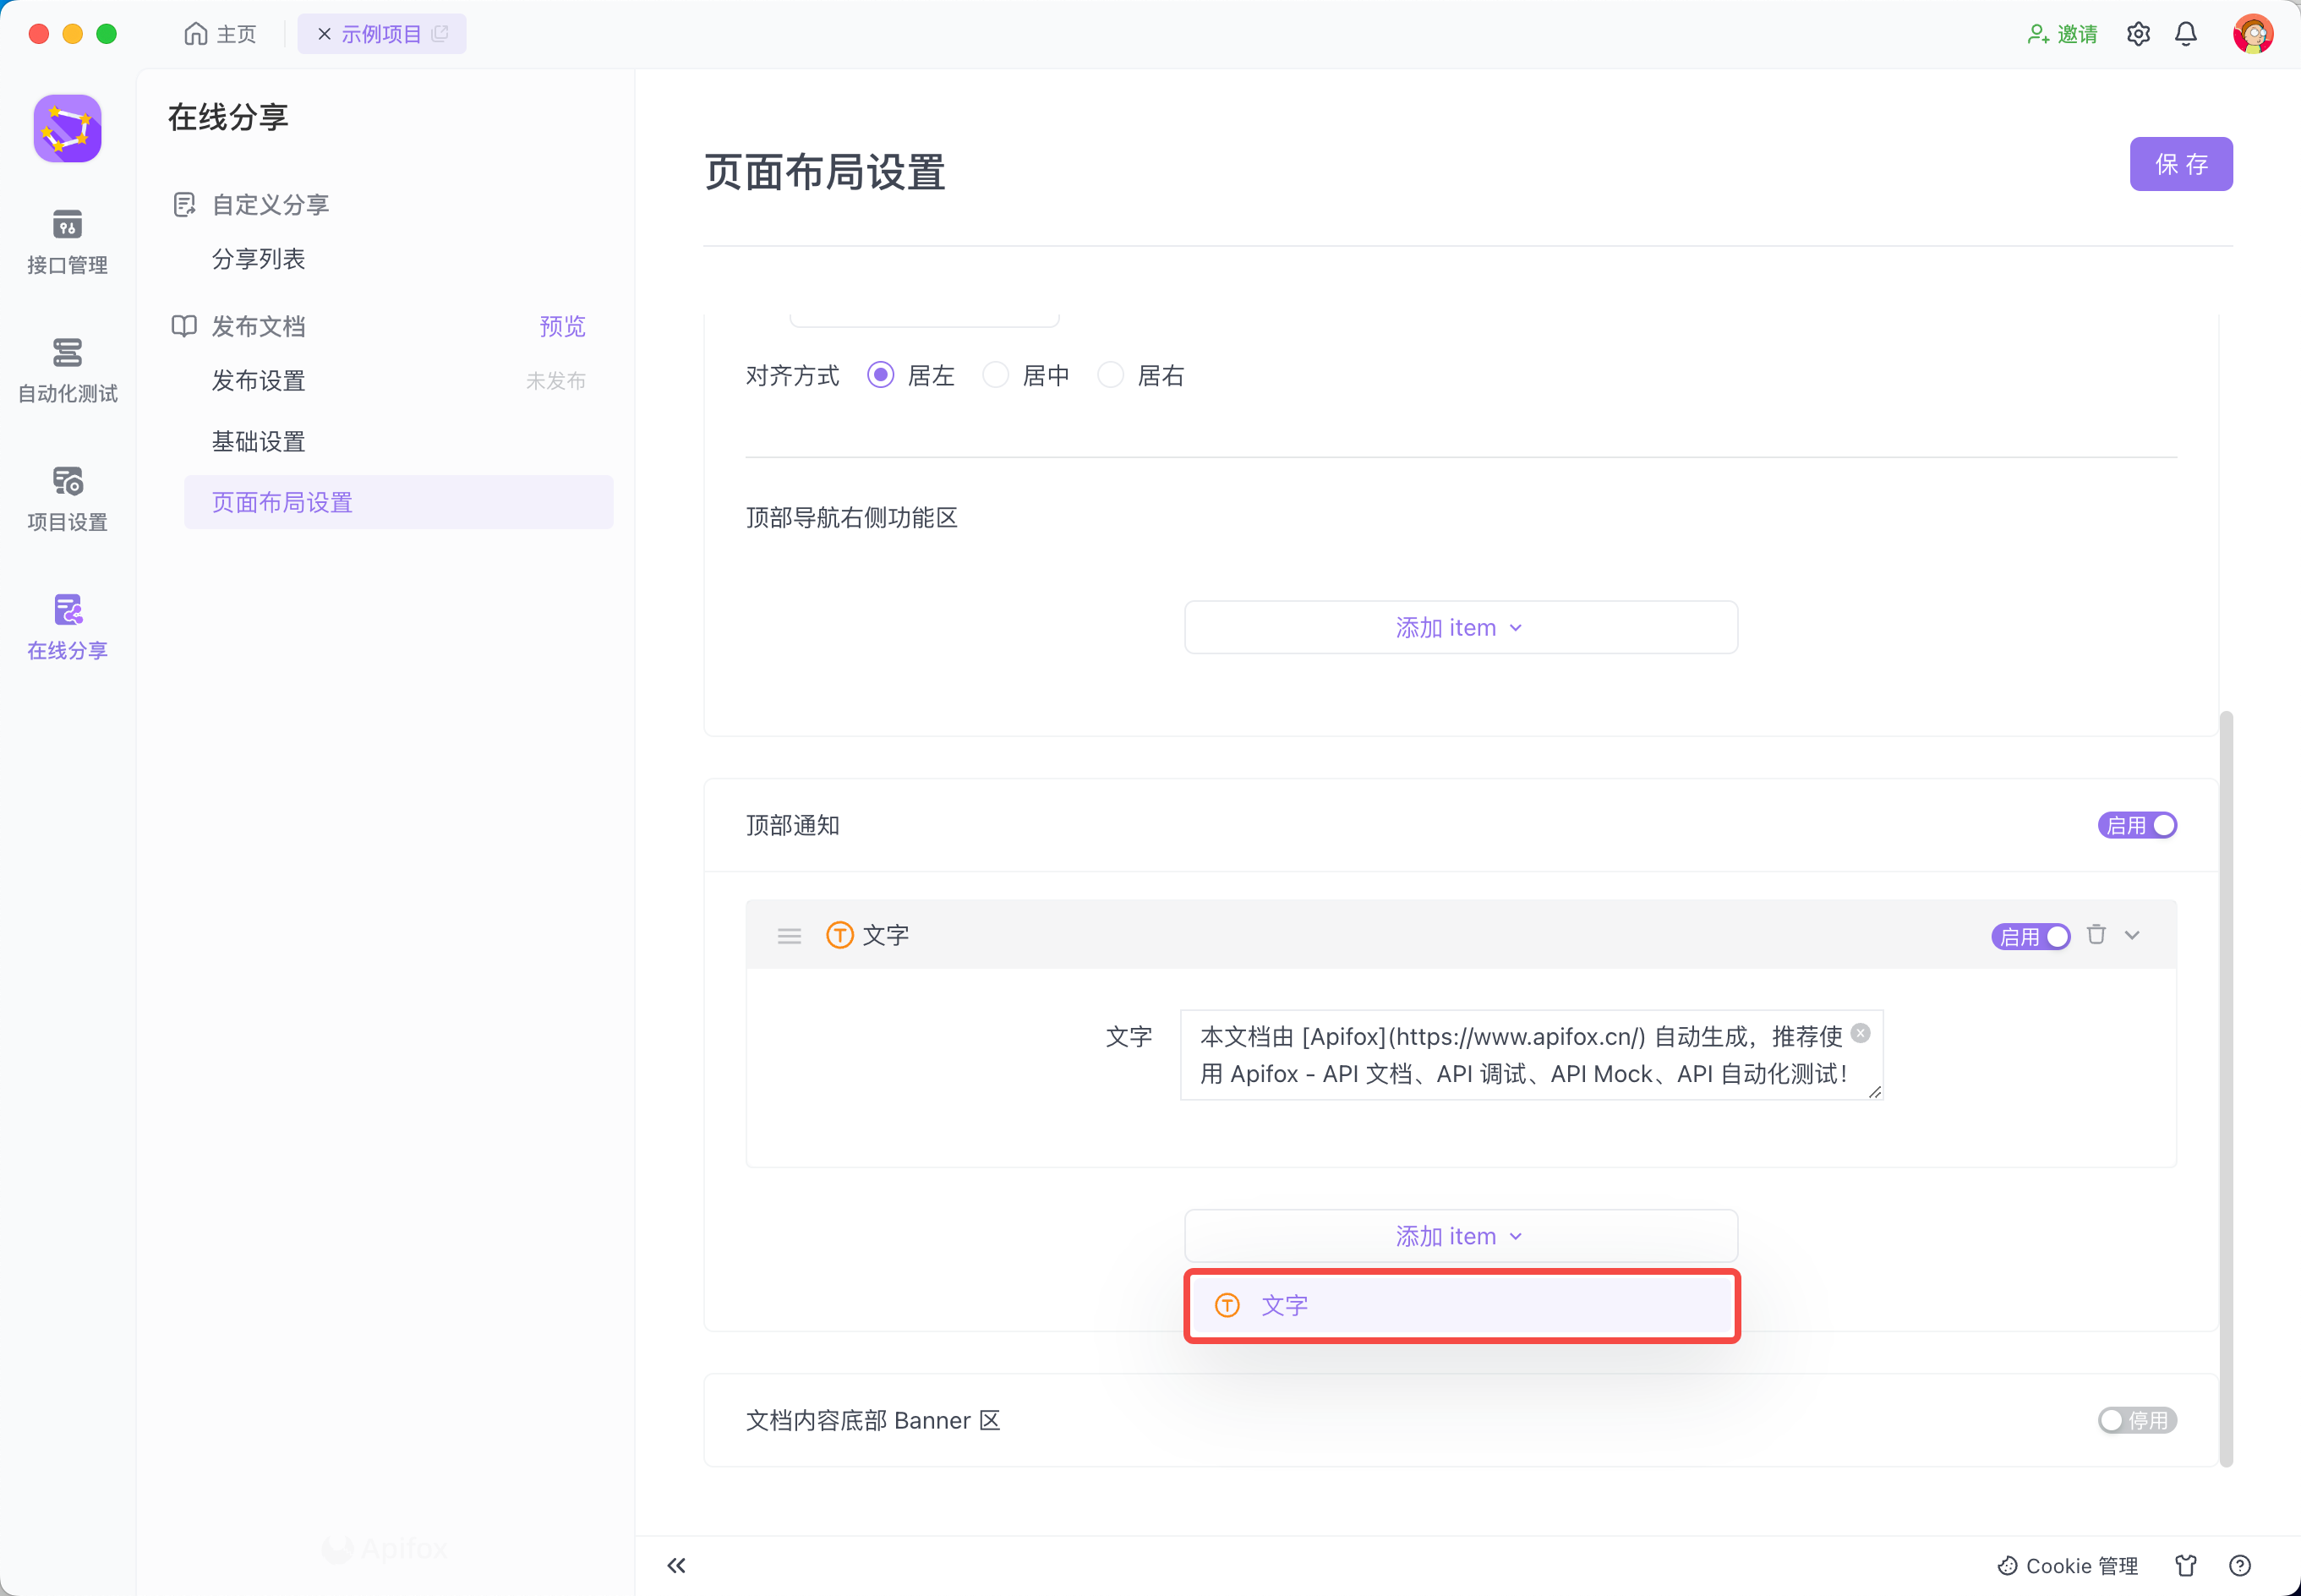The height and width of the screenshot is (1596, 2301).
Task: Collapse the sidebar with double-arrow icon
Action: 677,1565
